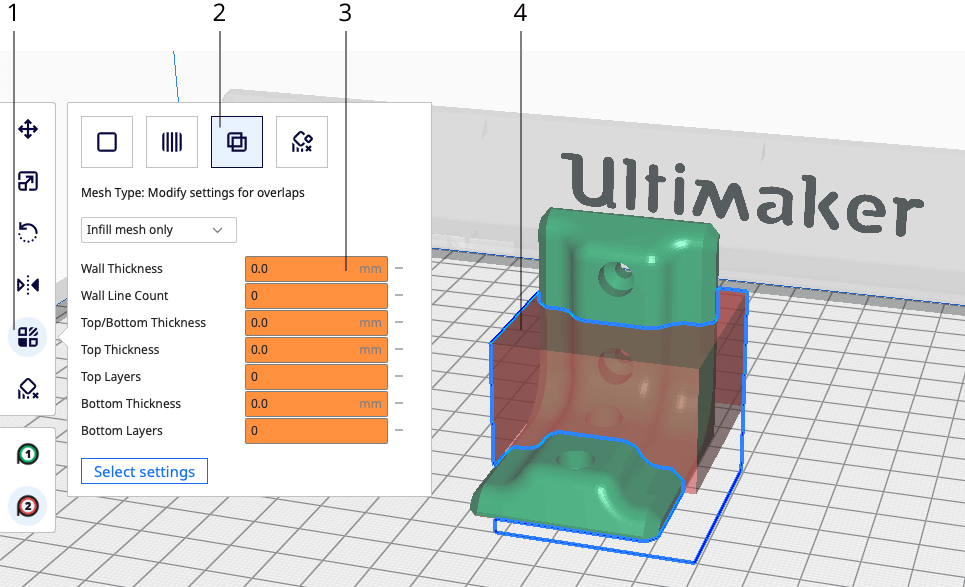Edit the Top/Bottom Thickness input field

(x=316, y=322)
